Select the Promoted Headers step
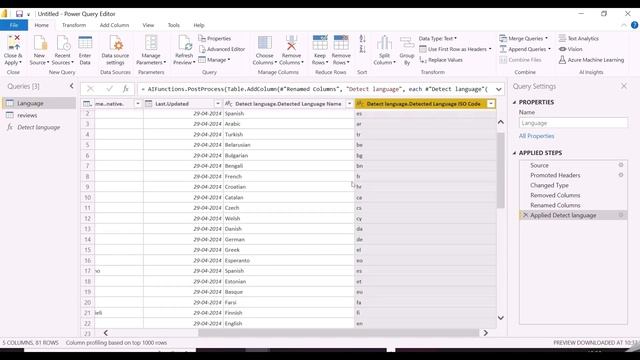This screenshot has width=640, height=360. pyautogui.click(x=555, y=175)
